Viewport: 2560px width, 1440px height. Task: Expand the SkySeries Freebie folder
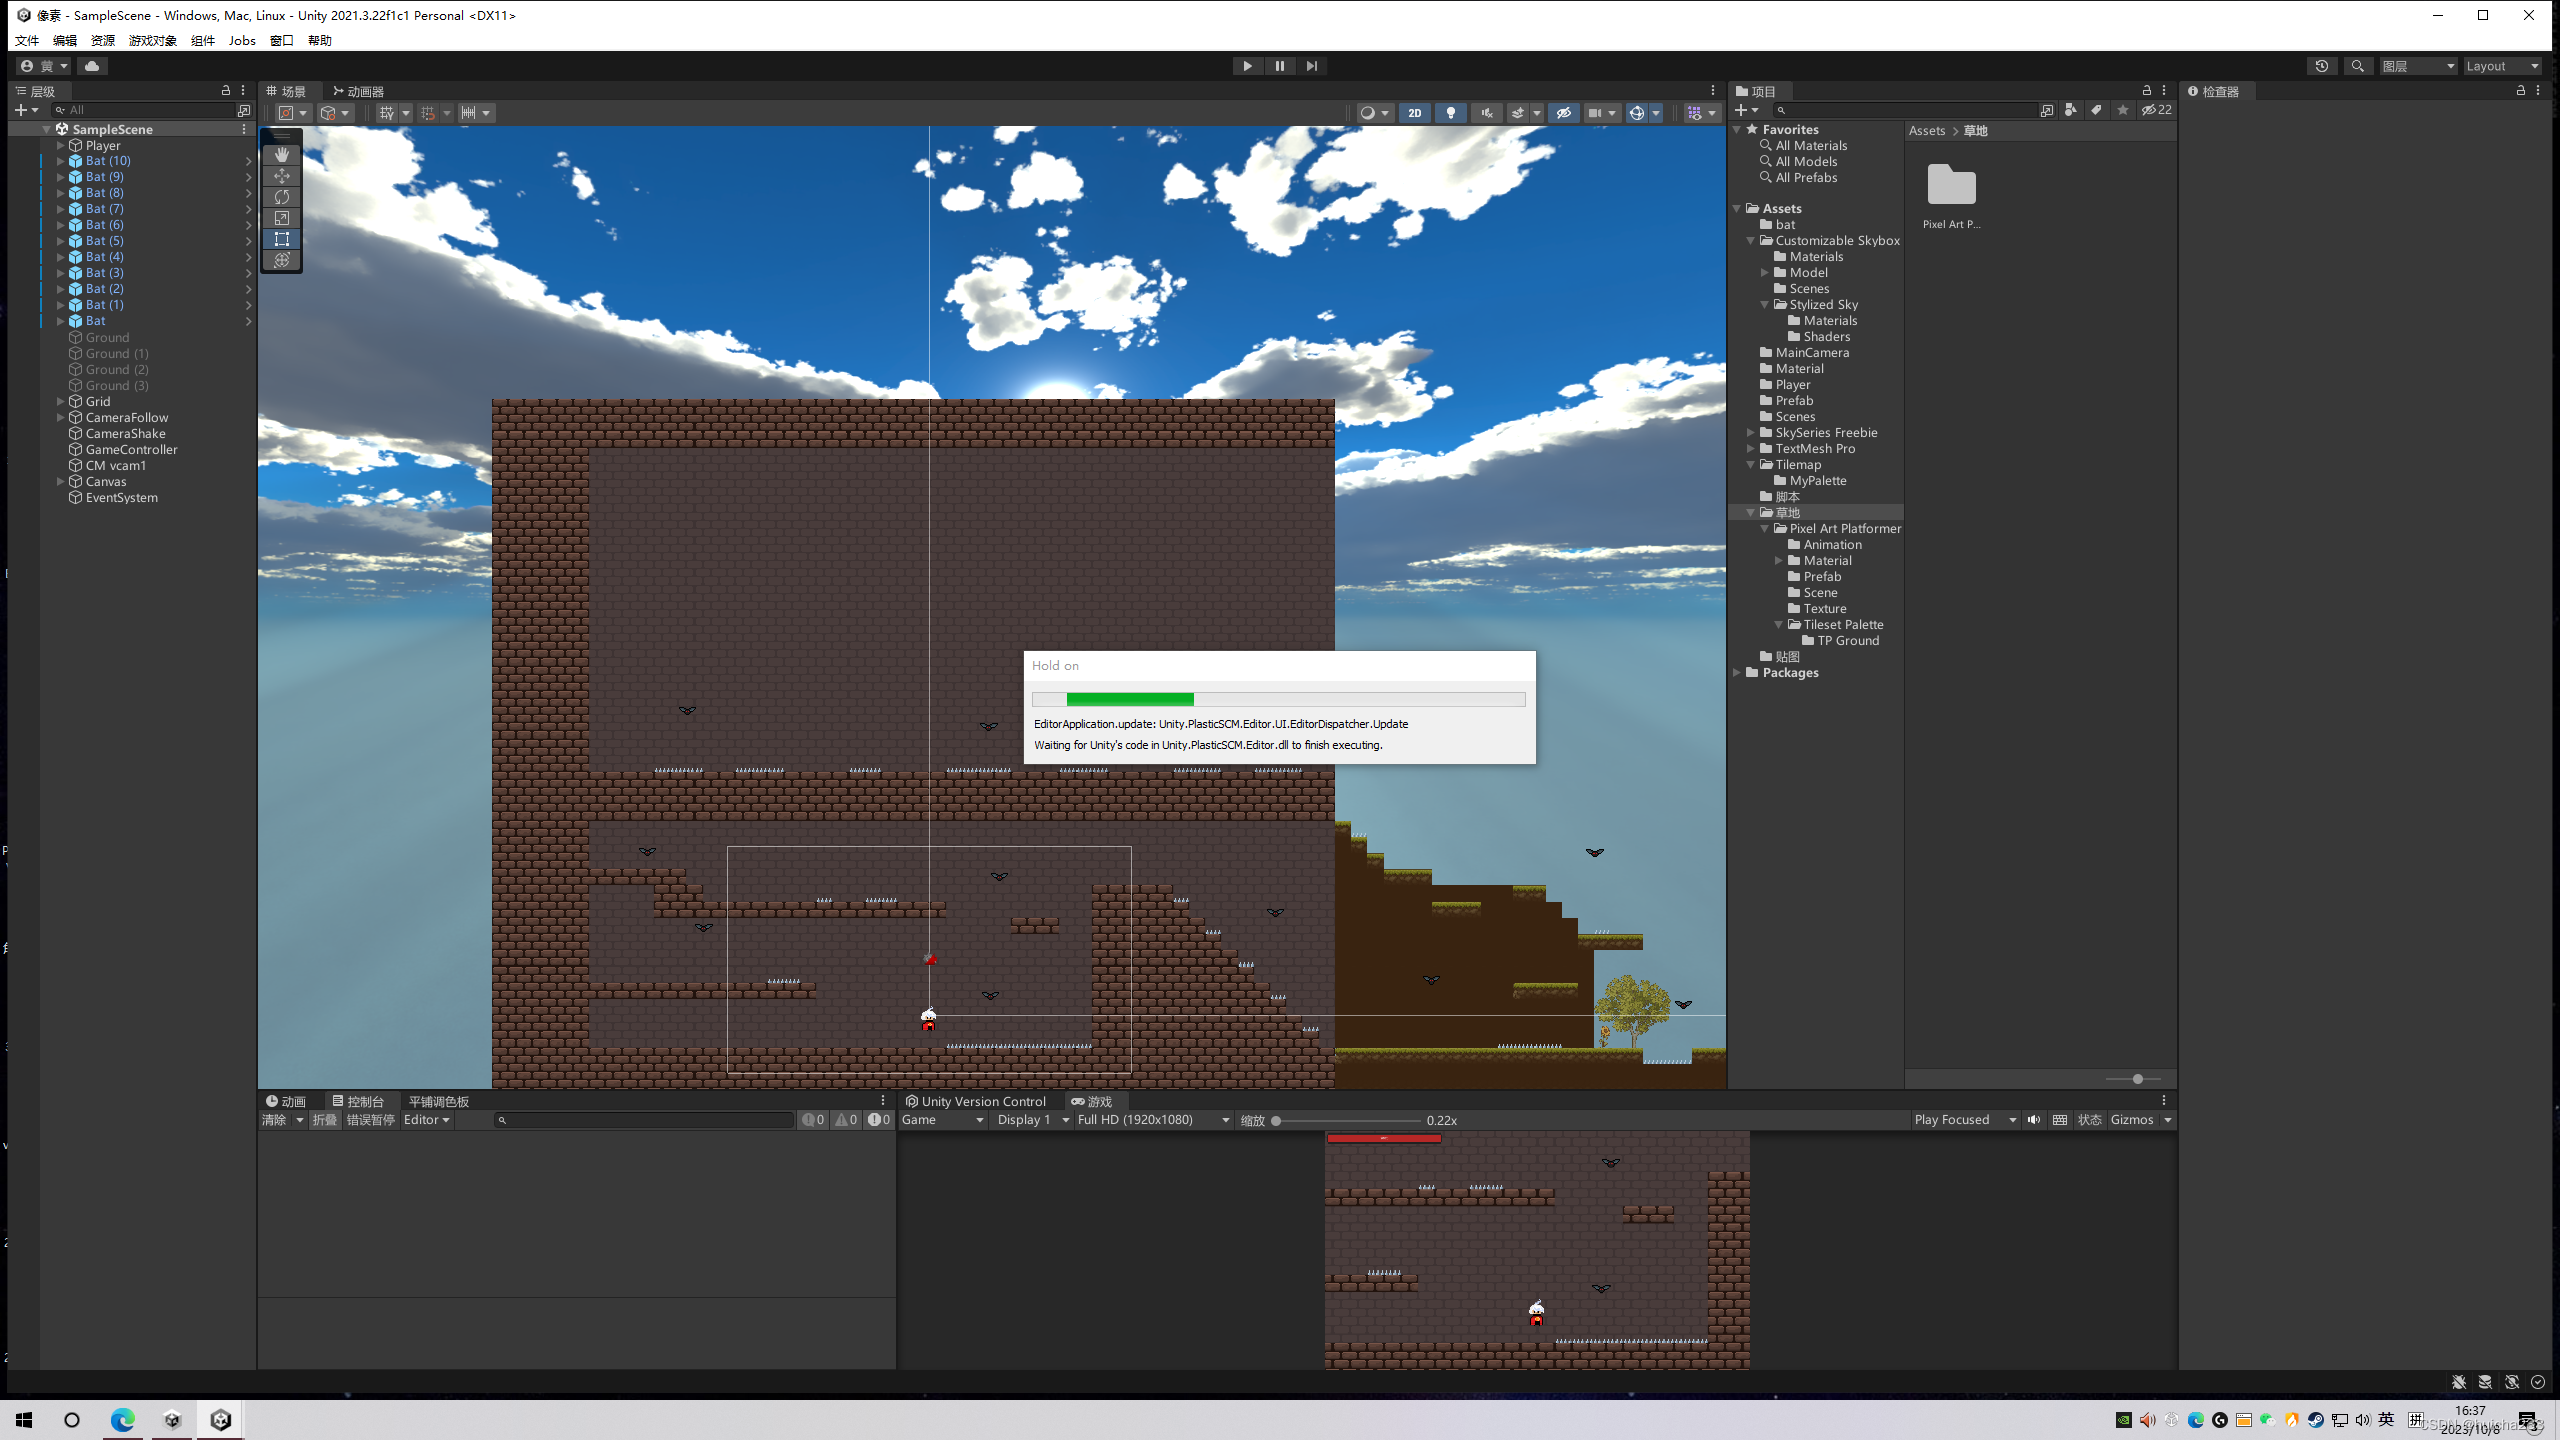[1751, 432]
